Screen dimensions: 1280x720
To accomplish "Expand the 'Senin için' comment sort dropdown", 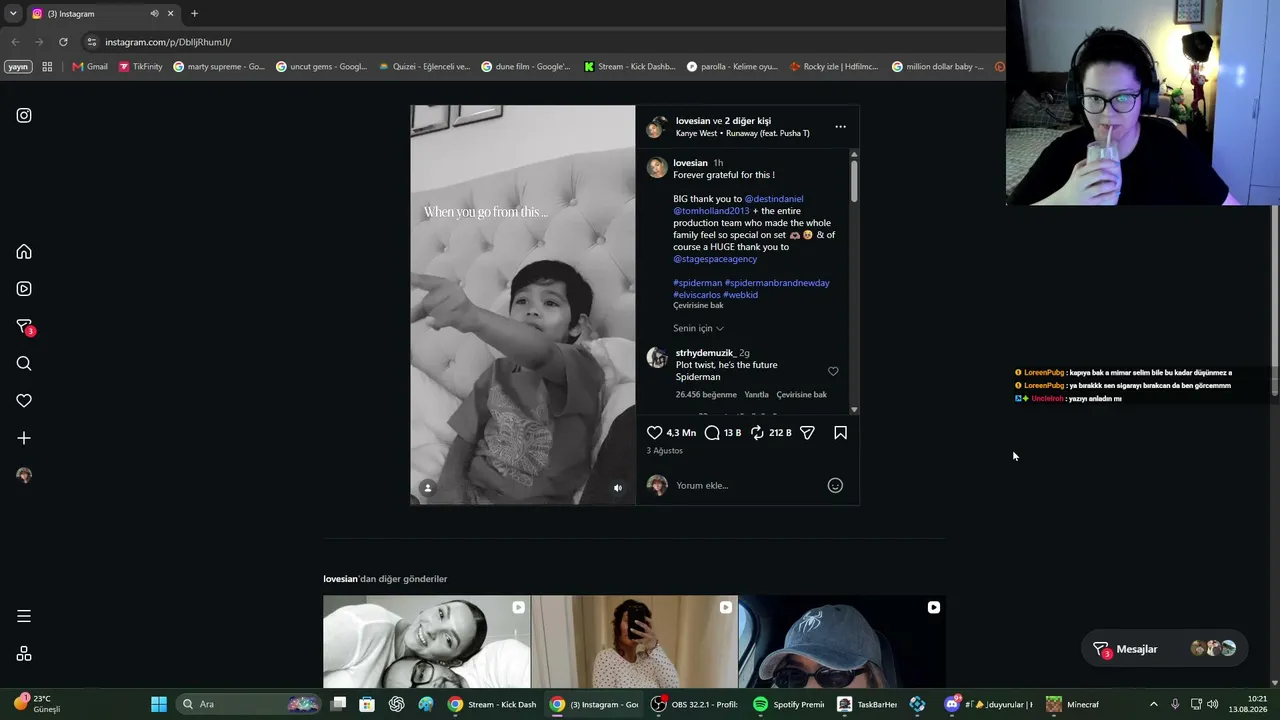I will click(698, 328).
